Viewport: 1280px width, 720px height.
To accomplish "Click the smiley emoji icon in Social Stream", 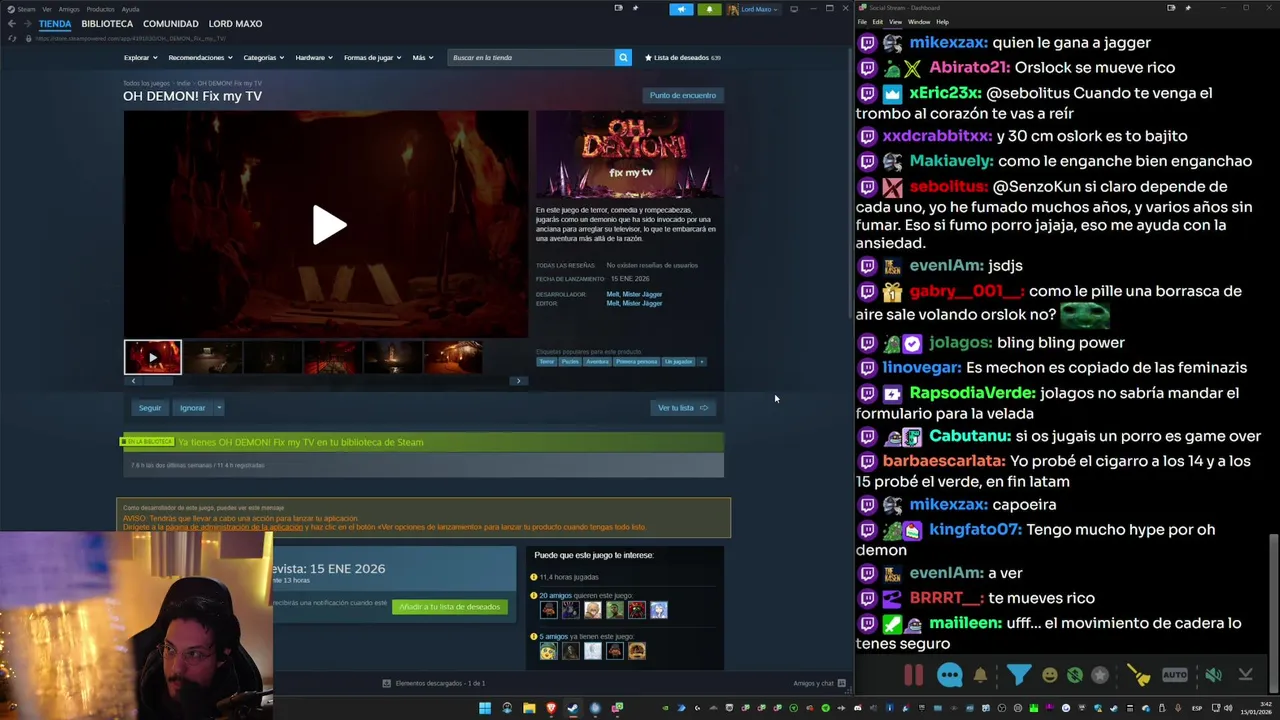I will click(1049, 675).
